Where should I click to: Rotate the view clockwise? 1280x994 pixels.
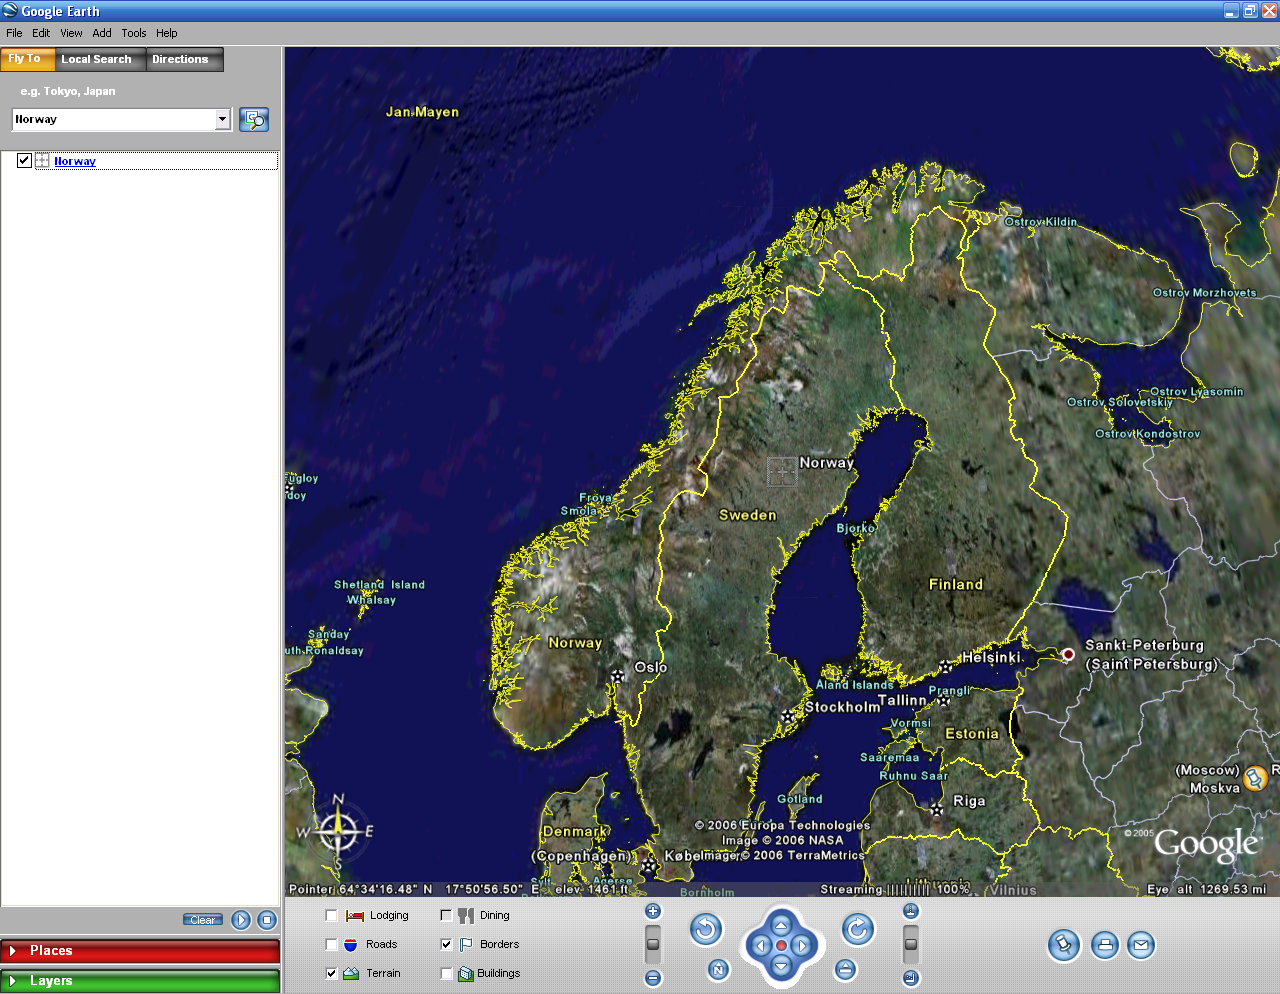(x=857, y=930)
